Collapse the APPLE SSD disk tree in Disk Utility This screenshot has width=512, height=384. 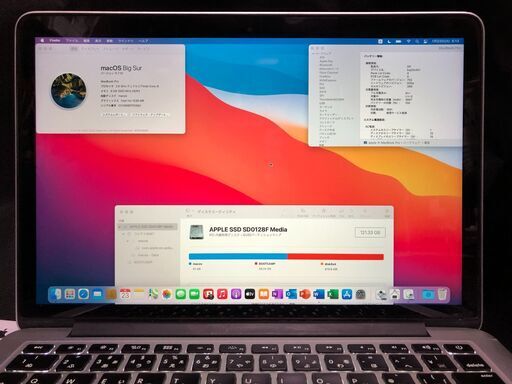[120, 226]
